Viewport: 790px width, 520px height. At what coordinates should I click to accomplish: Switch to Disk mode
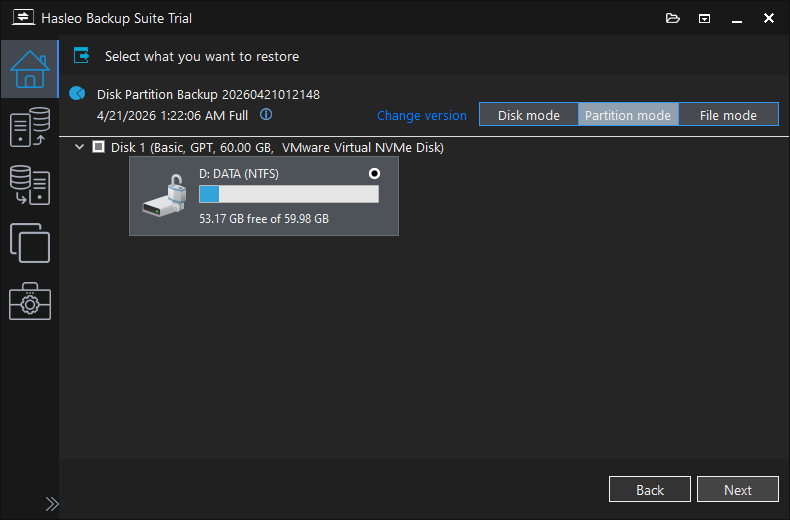[529, 115]
